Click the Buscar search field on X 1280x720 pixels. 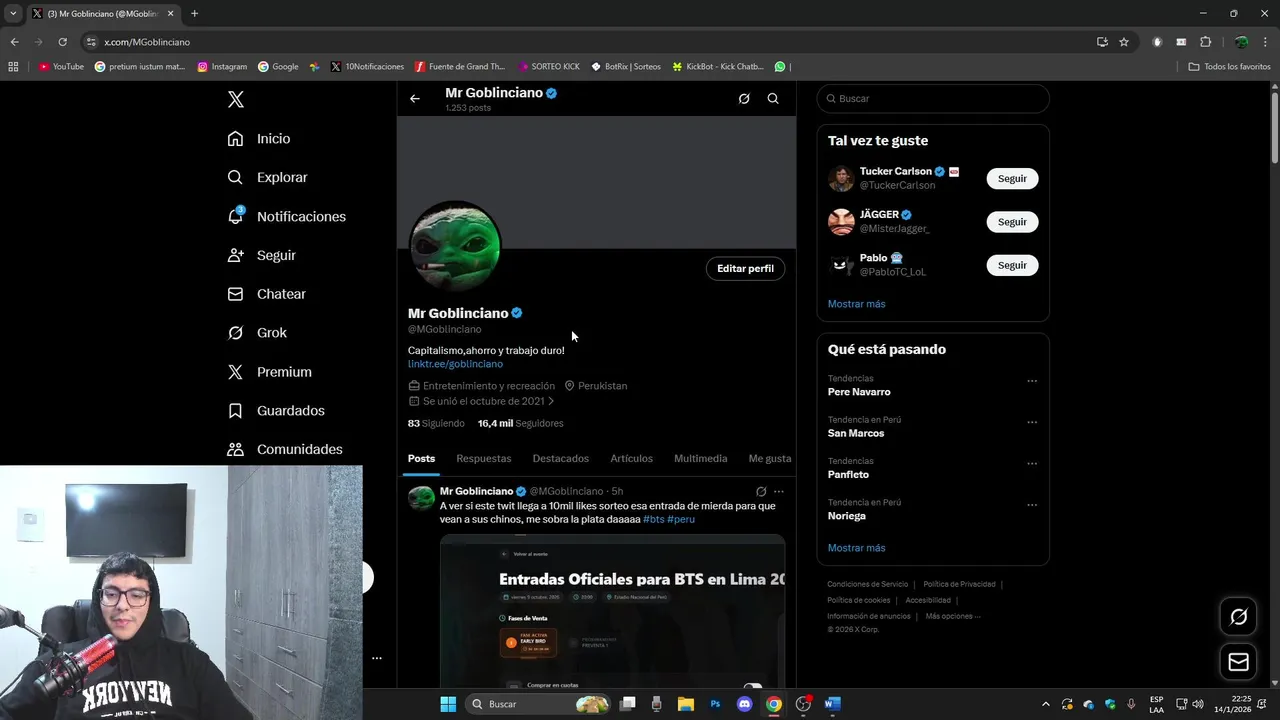tap(933, 98)
